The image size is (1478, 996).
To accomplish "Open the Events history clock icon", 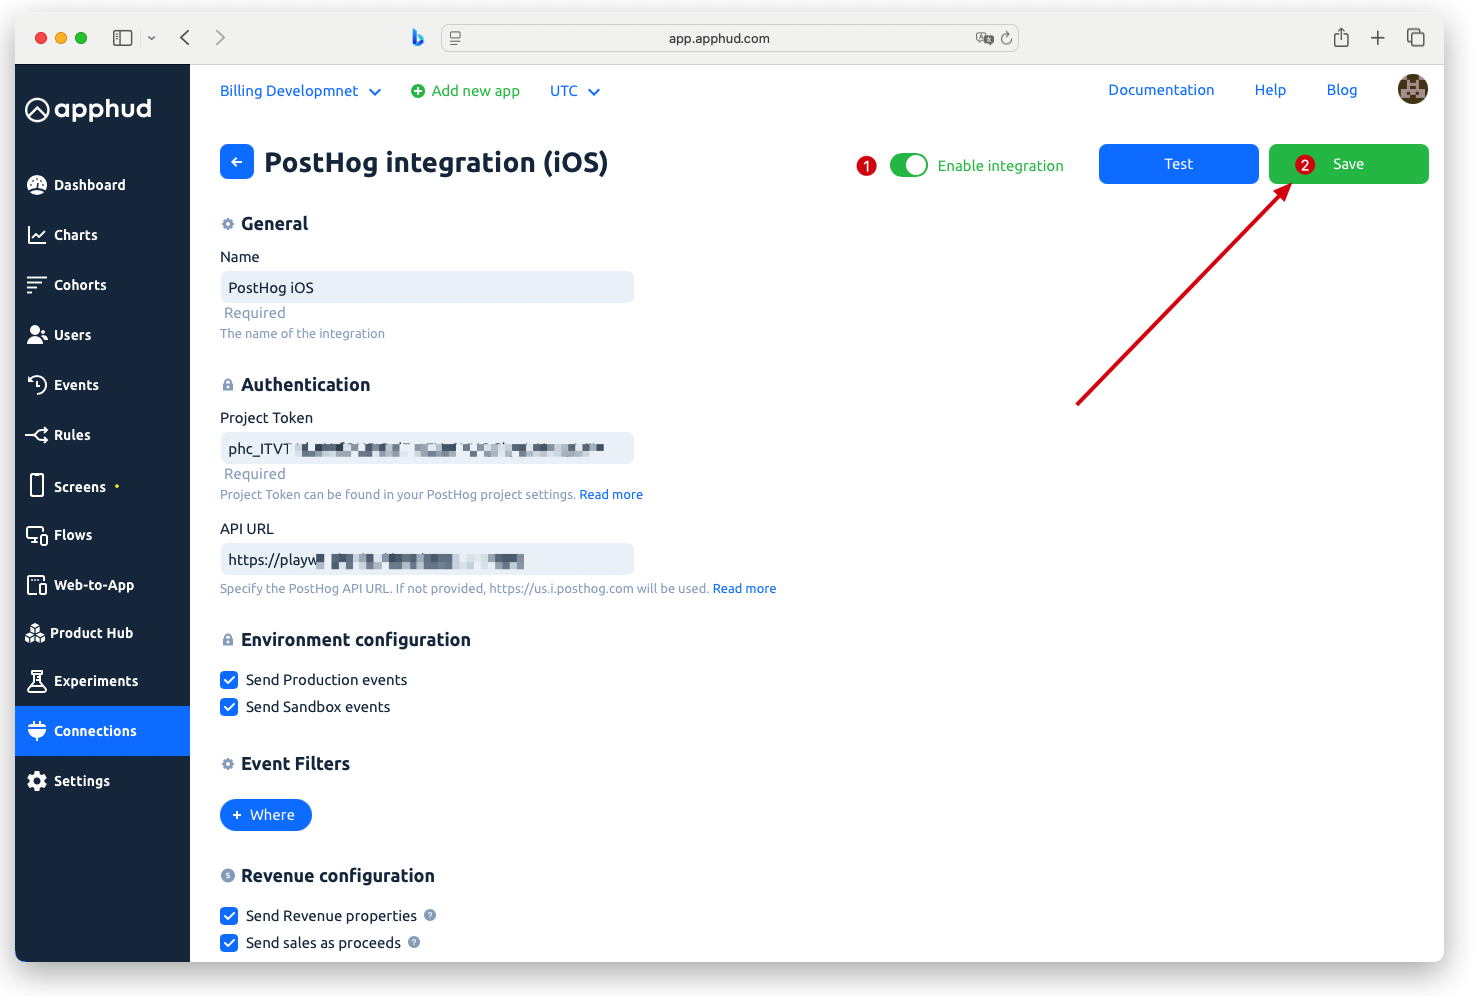I will [x=37, y=385].
